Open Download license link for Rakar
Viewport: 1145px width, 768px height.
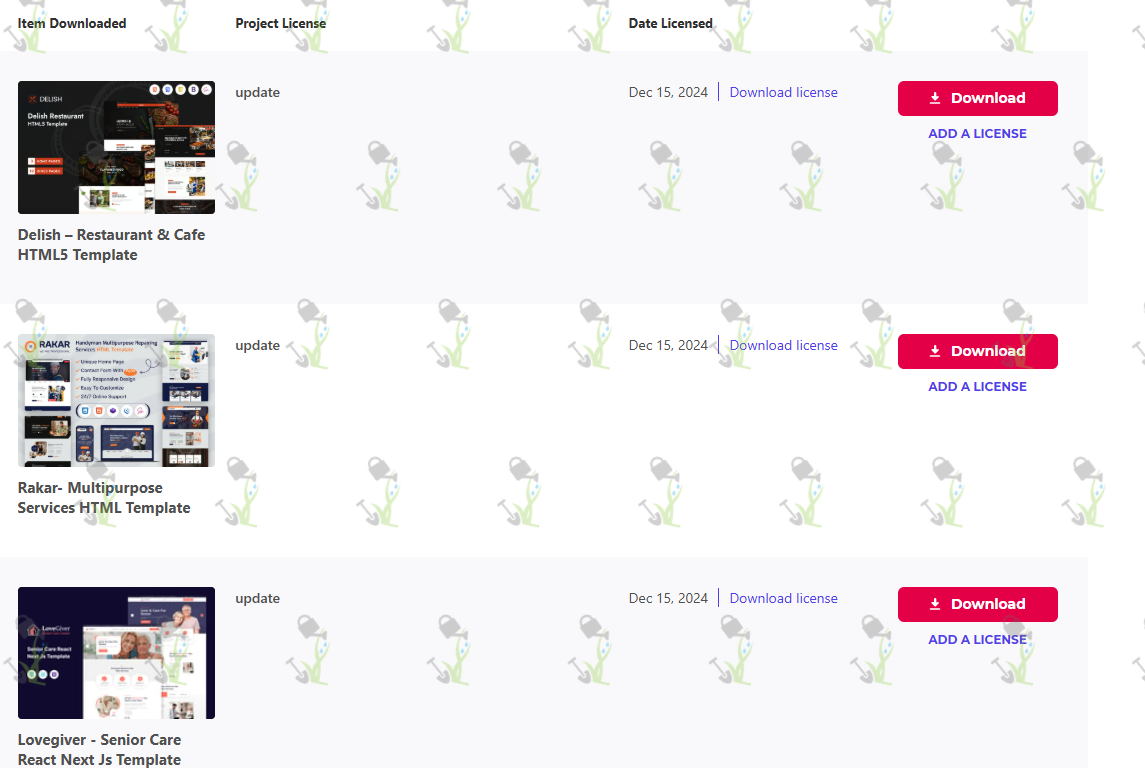click(x=784, y=345)
